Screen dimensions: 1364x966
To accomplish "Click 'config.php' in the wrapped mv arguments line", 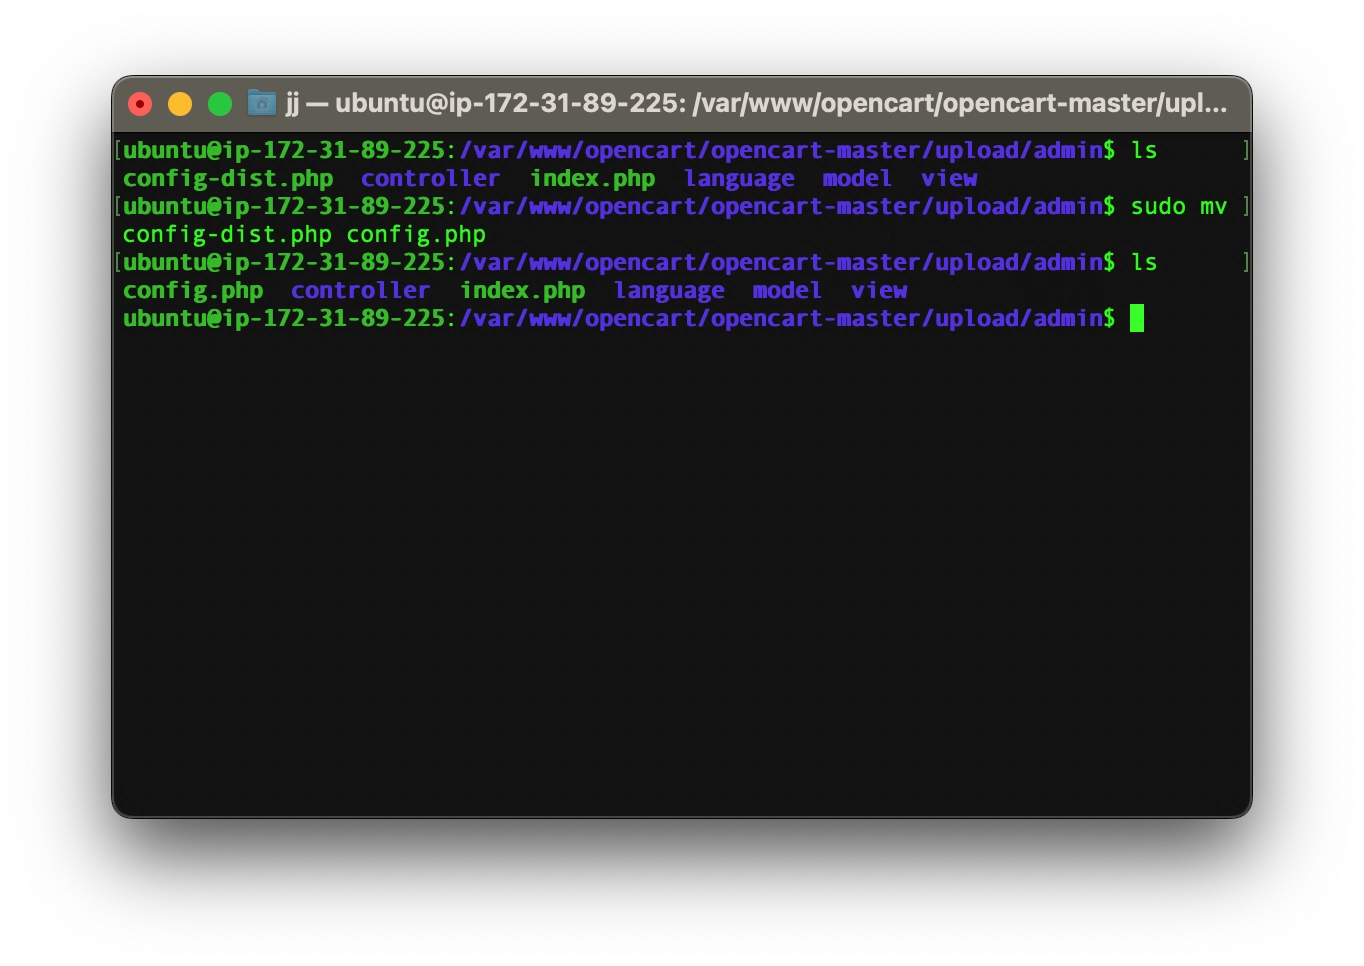I will tap(416, 235).
